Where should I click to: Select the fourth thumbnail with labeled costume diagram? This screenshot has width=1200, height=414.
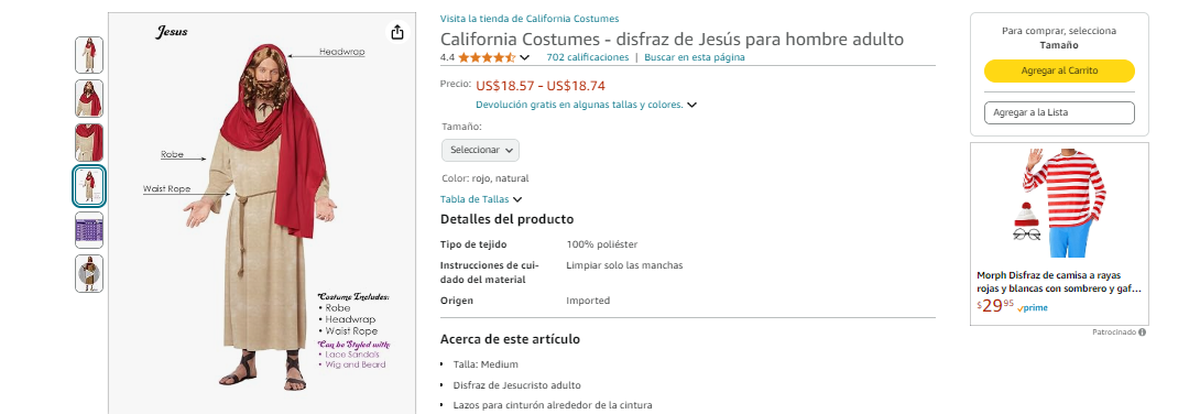[89, 186]
